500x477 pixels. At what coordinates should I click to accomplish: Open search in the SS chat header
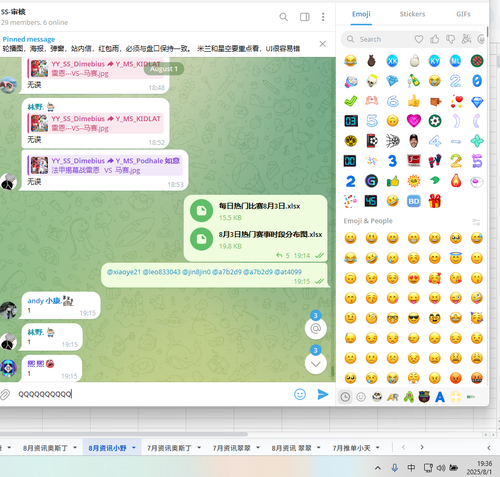283,17
